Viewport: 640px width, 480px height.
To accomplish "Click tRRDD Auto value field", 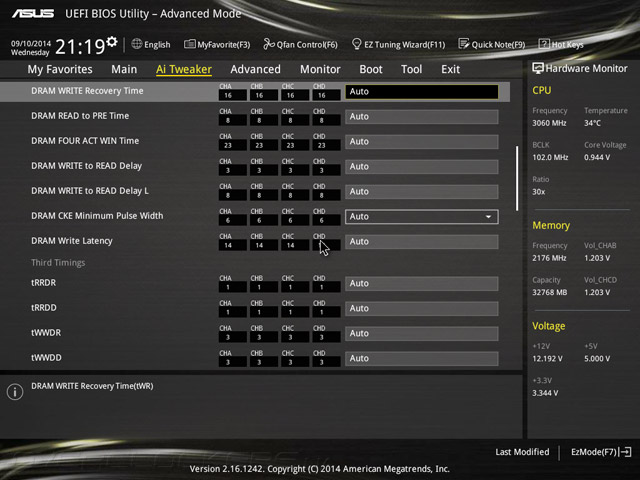I will pyautogui.click(x=422, y=308).
